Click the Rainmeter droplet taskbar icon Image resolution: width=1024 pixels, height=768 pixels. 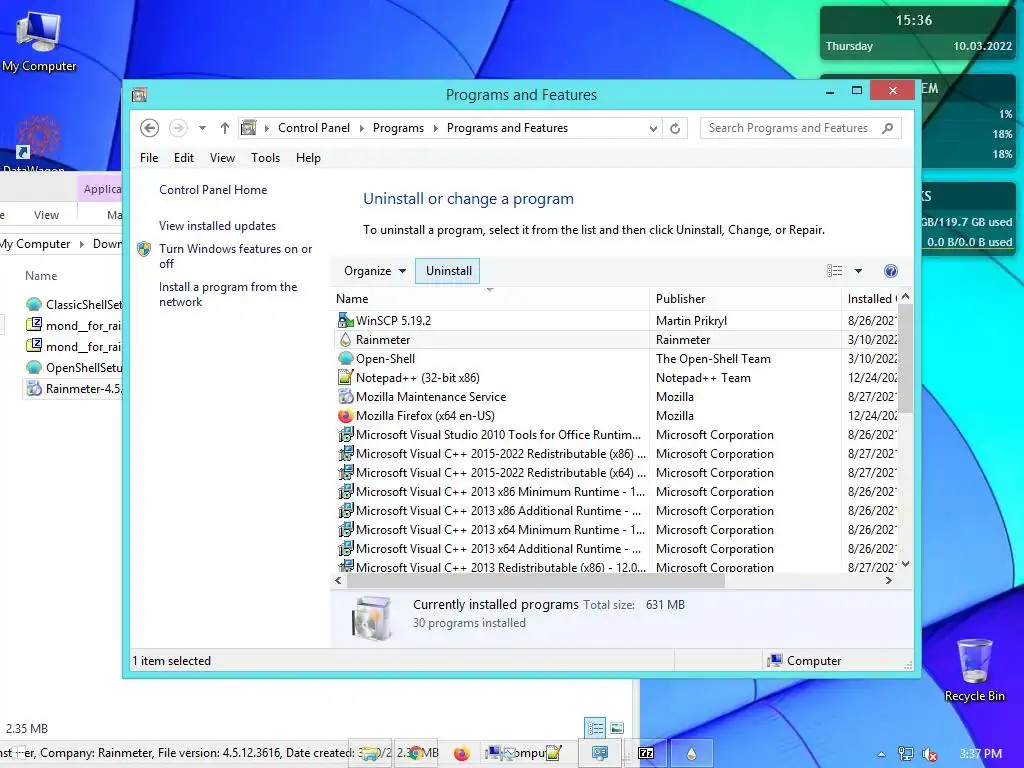[x=692, y=754]
